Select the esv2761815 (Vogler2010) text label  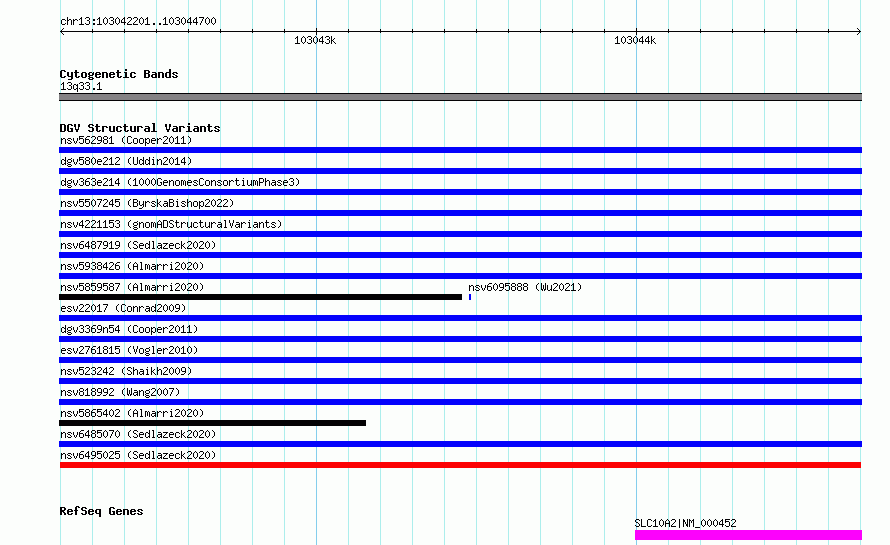point(129,350)
